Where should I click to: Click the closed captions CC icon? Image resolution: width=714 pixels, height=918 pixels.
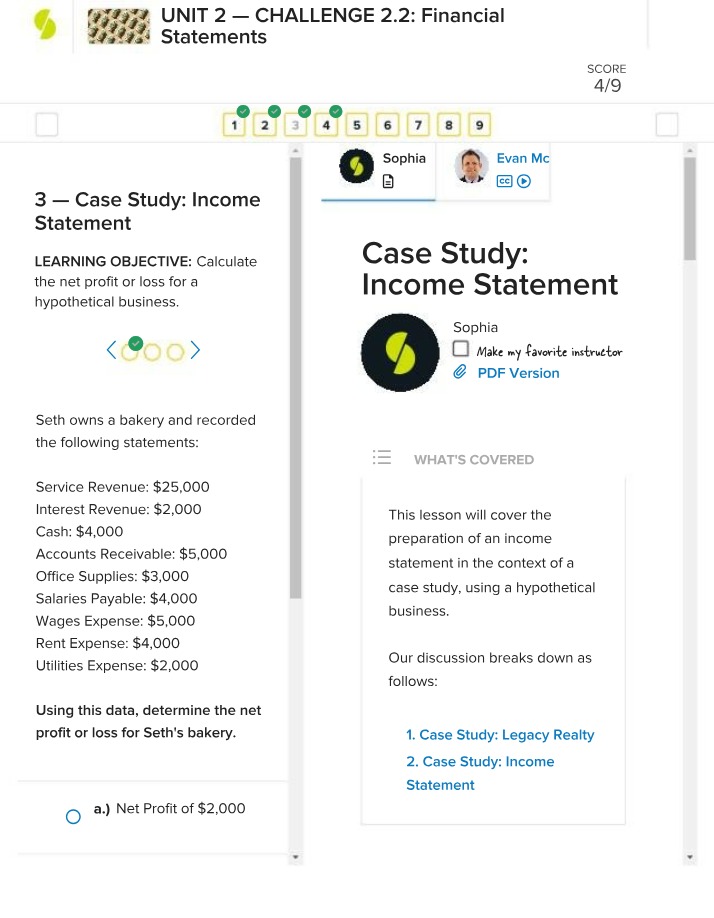504,181
